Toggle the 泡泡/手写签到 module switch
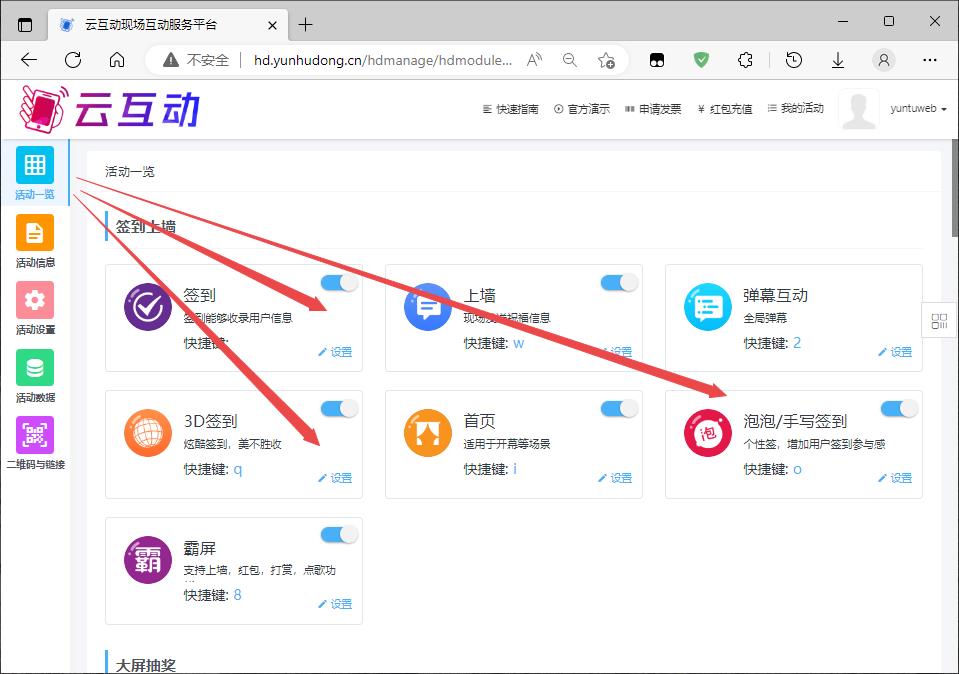The image size is (959, 674). point(899,408)
